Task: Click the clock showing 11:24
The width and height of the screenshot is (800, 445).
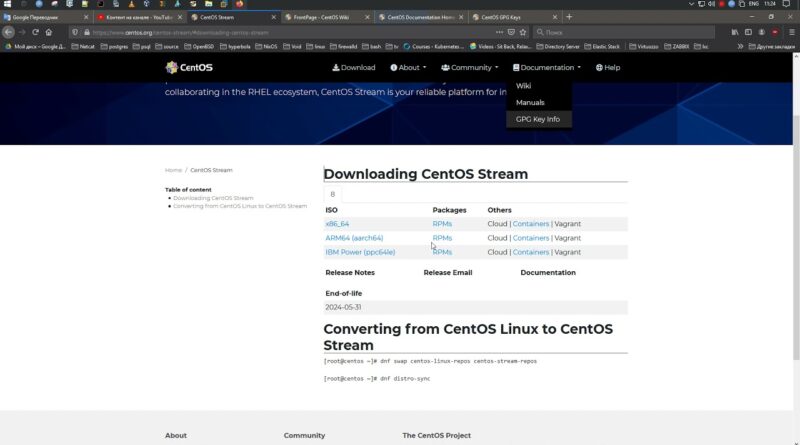Action: point(770,4)
